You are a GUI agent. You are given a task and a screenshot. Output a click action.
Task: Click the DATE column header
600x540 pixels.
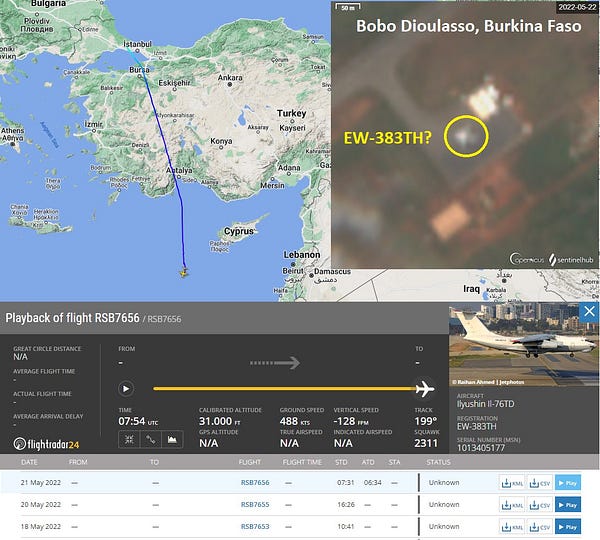[29, 462]
